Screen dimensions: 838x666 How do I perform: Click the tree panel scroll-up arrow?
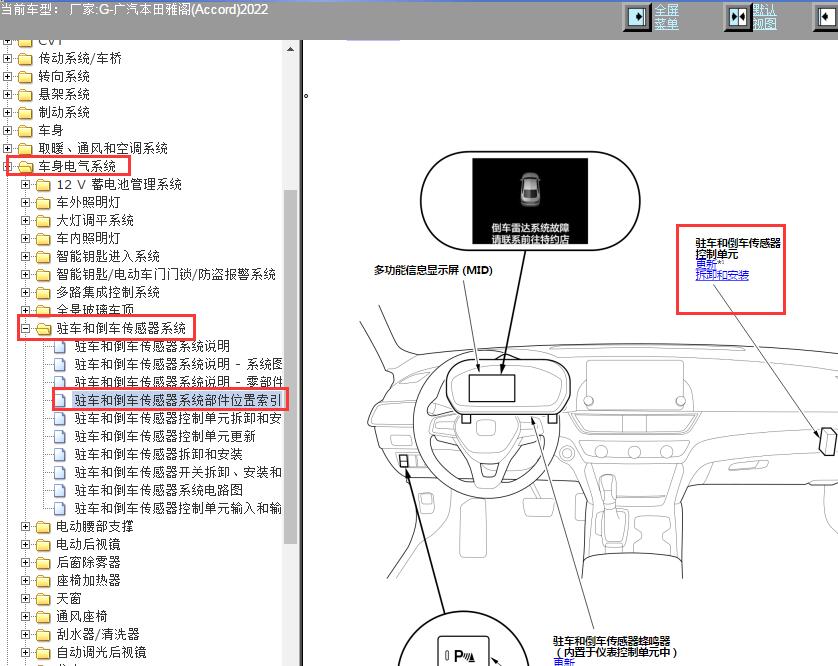290,49
